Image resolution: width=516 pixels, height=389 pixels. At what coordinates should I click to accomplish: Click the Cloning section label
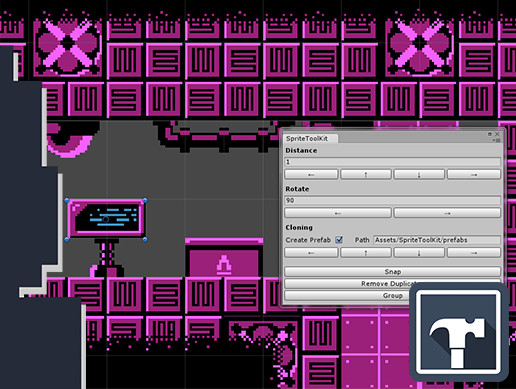click(299, 227)
